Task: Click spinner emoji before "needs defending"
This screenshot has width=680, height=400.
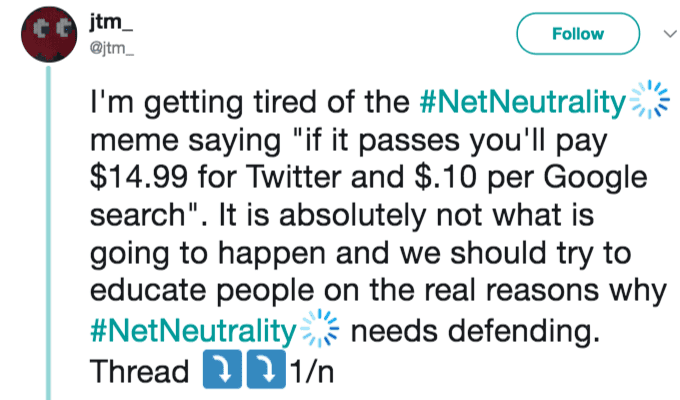Action: pos(320,328)
